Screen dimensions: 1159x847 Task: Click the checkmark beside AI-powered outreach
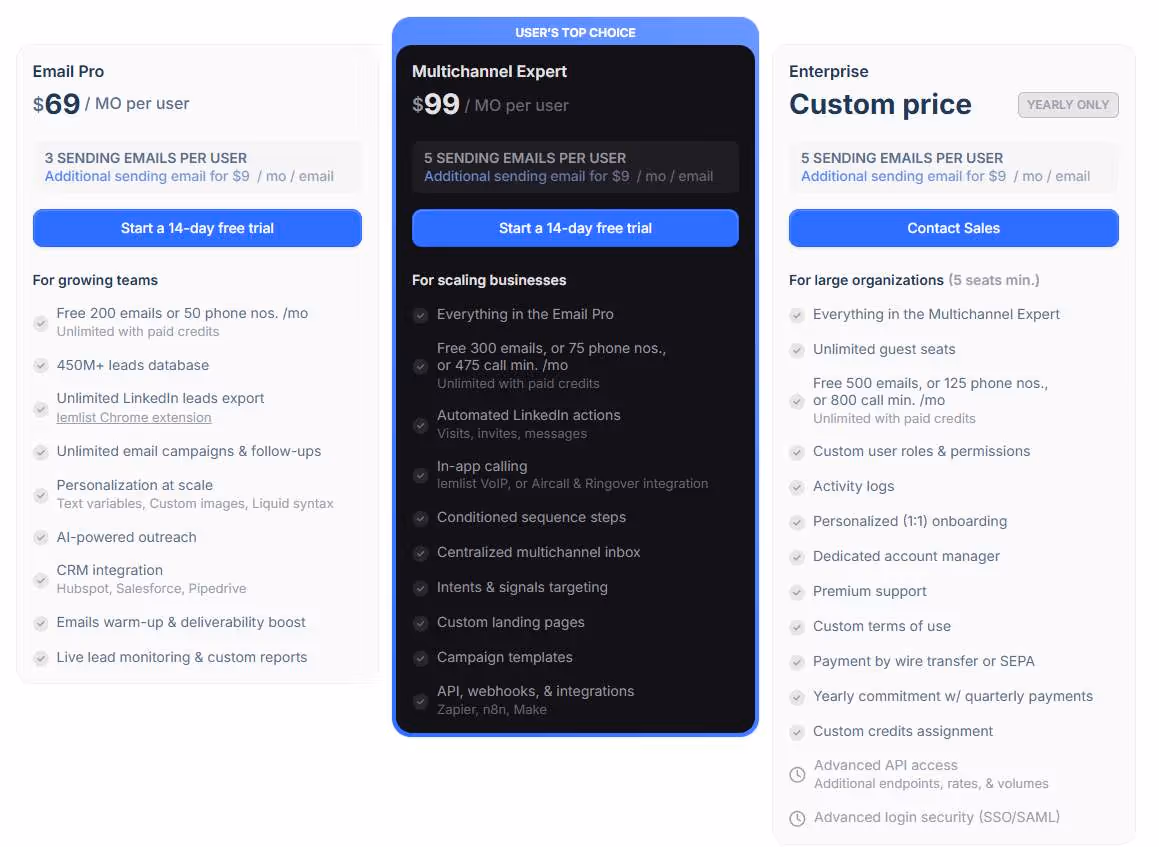click(40, 537)
